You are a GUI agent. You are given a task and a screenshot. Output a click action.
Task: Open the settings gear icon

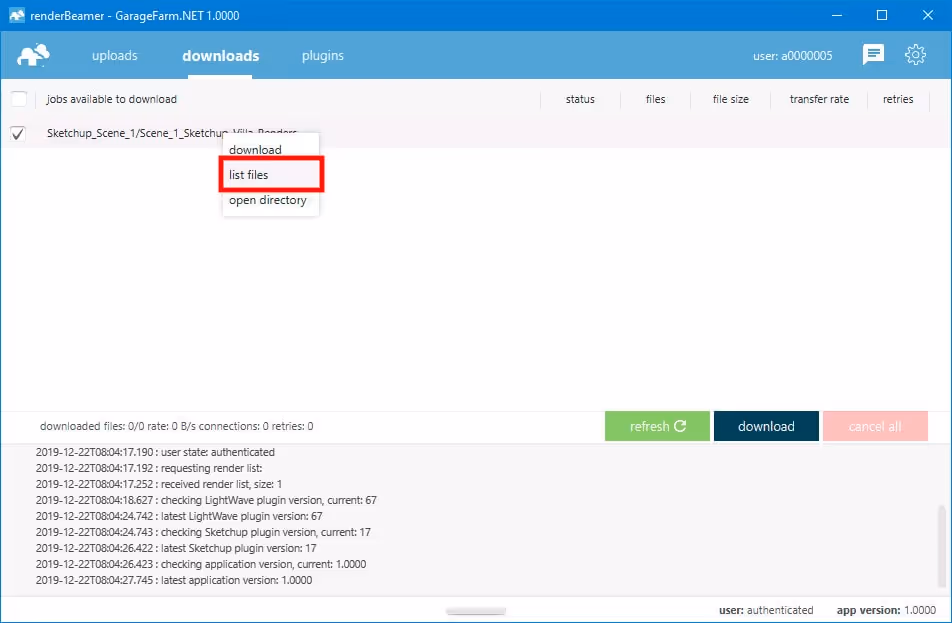[x=915, y=55]
